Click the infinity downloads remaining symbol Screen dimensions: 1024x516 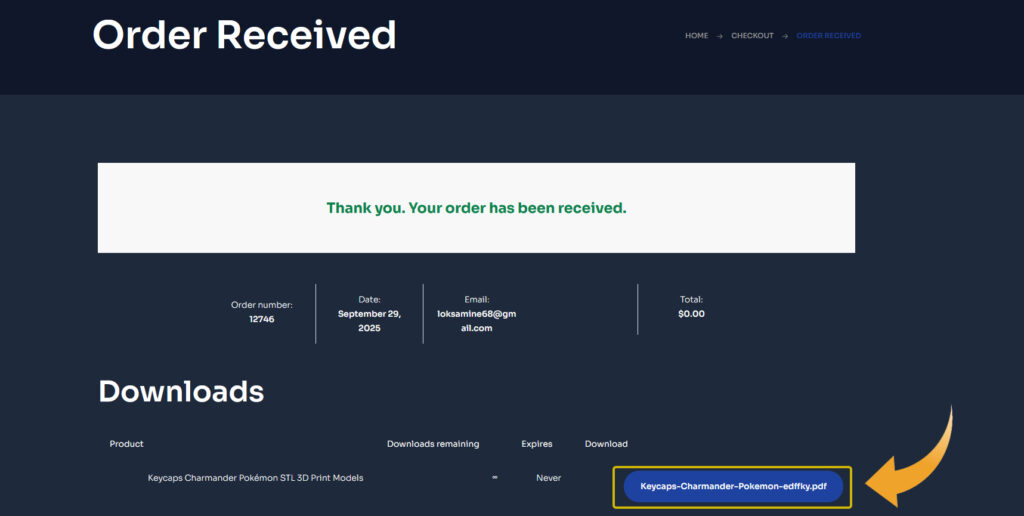pos(494,478)
